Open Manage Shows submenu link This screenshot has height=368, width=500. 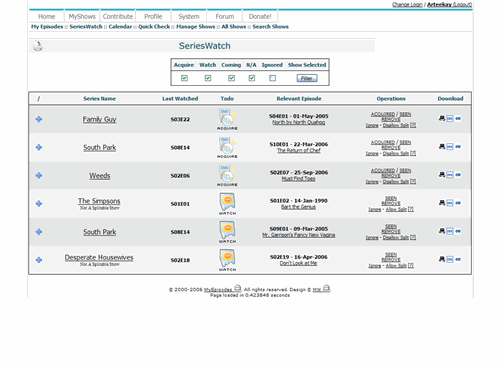[x=196, y=27]
